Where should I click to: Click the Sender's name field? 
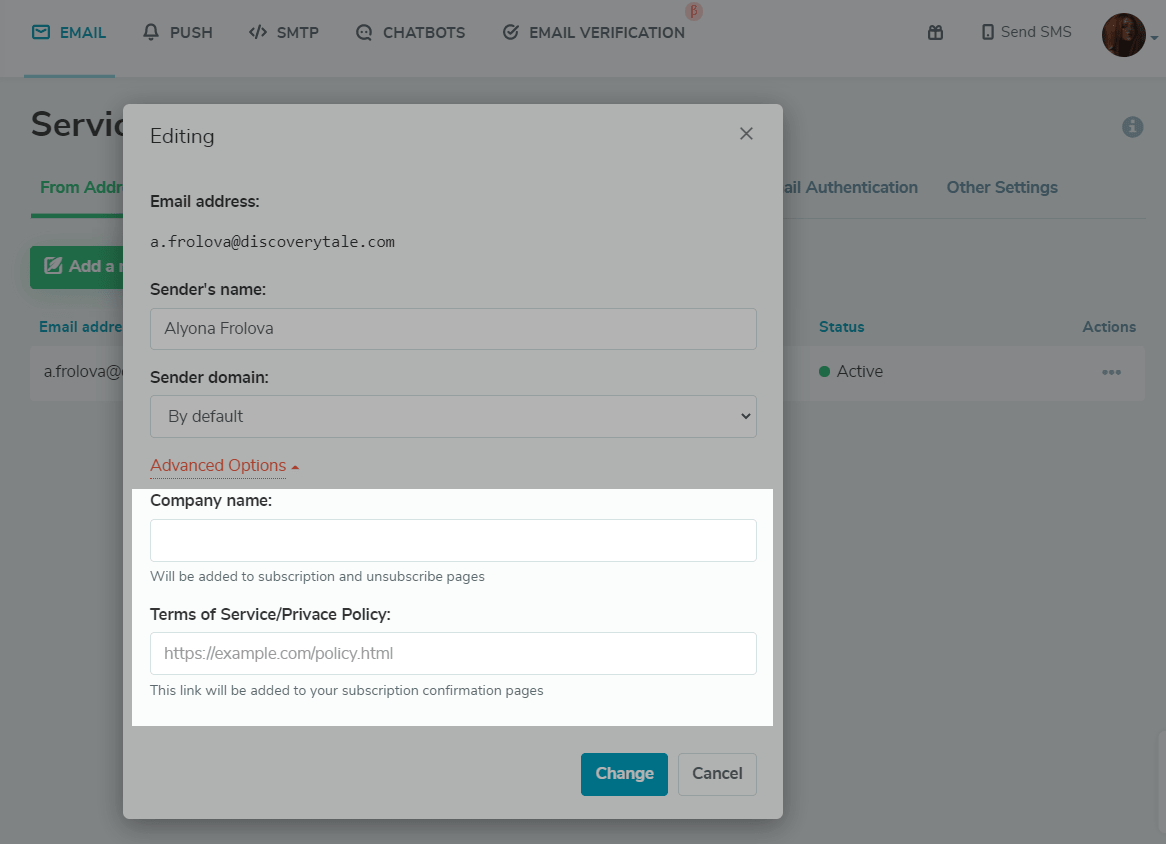[x=453, y=328]
